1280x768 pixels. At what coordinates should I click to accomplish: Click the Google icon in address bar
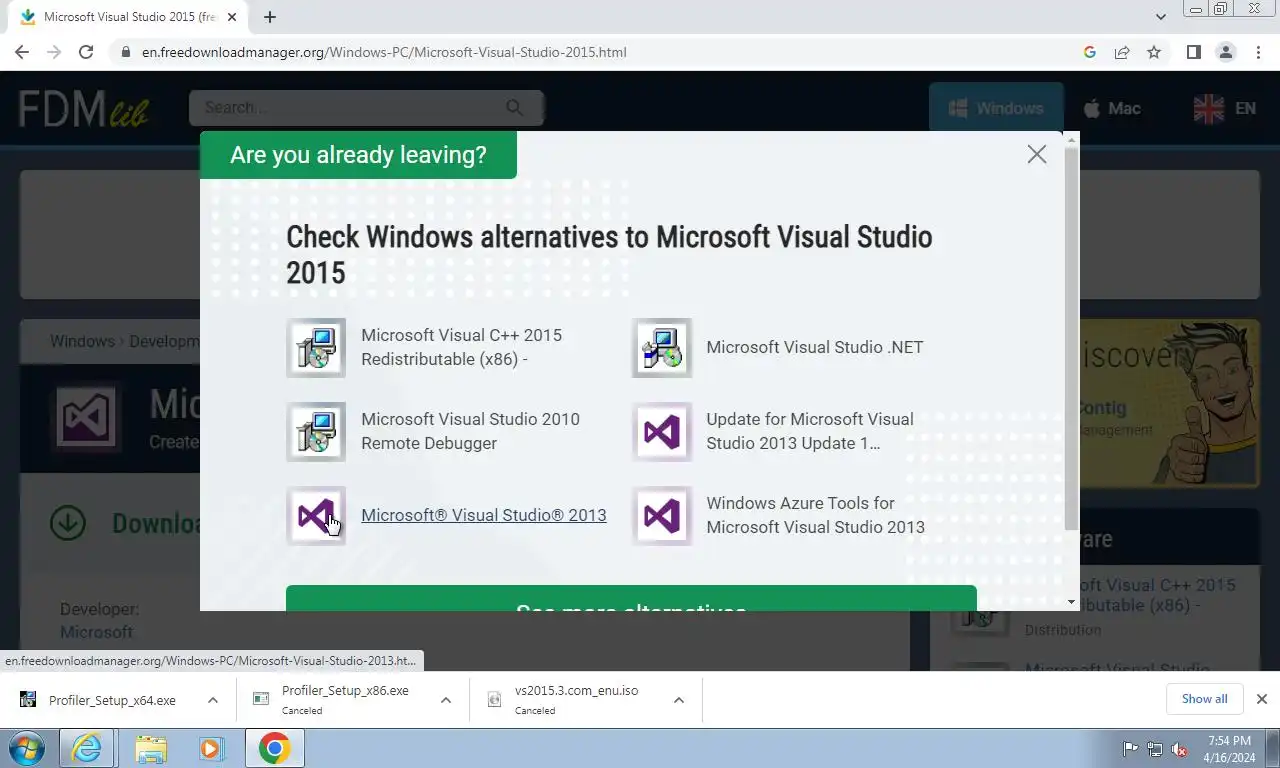point(1090,52)
